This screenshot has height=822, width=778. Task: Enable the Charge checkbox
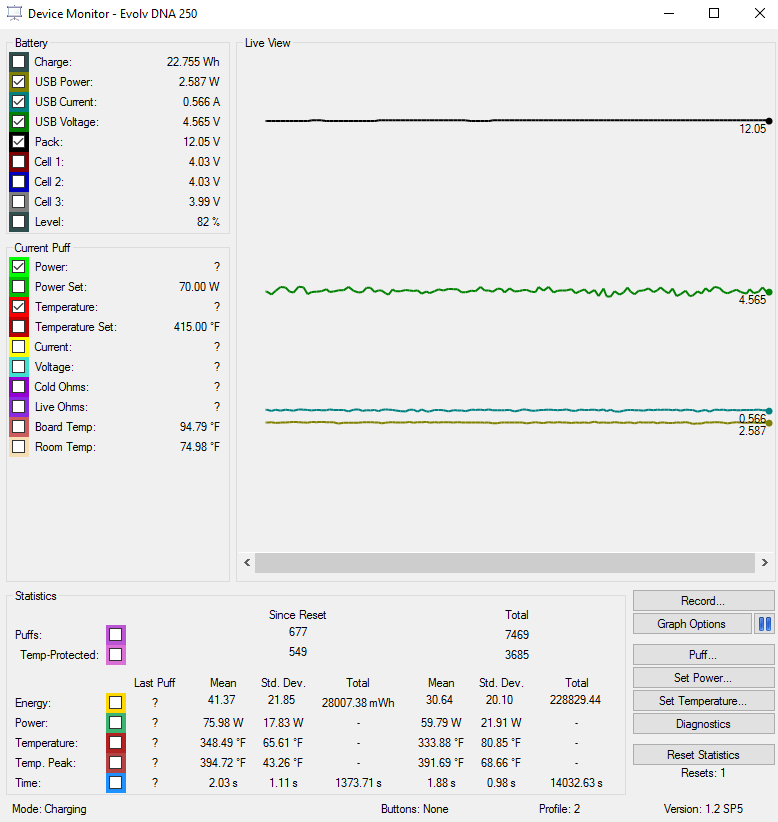19,62
